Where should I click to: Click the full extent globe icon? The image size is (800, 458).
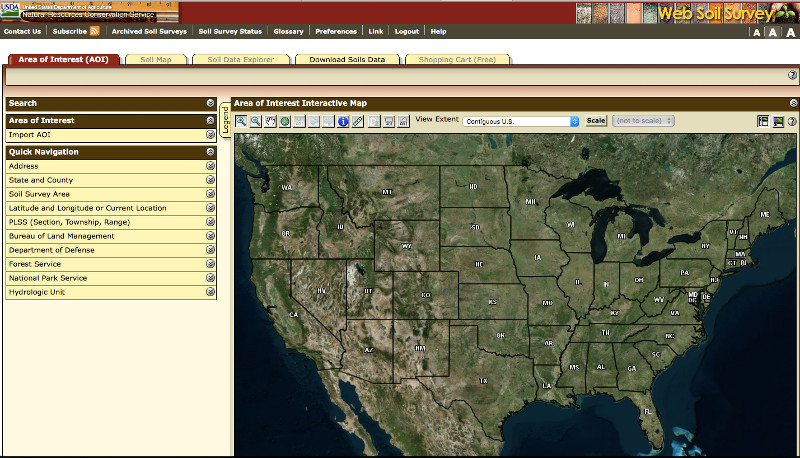[x=285, y=121]
